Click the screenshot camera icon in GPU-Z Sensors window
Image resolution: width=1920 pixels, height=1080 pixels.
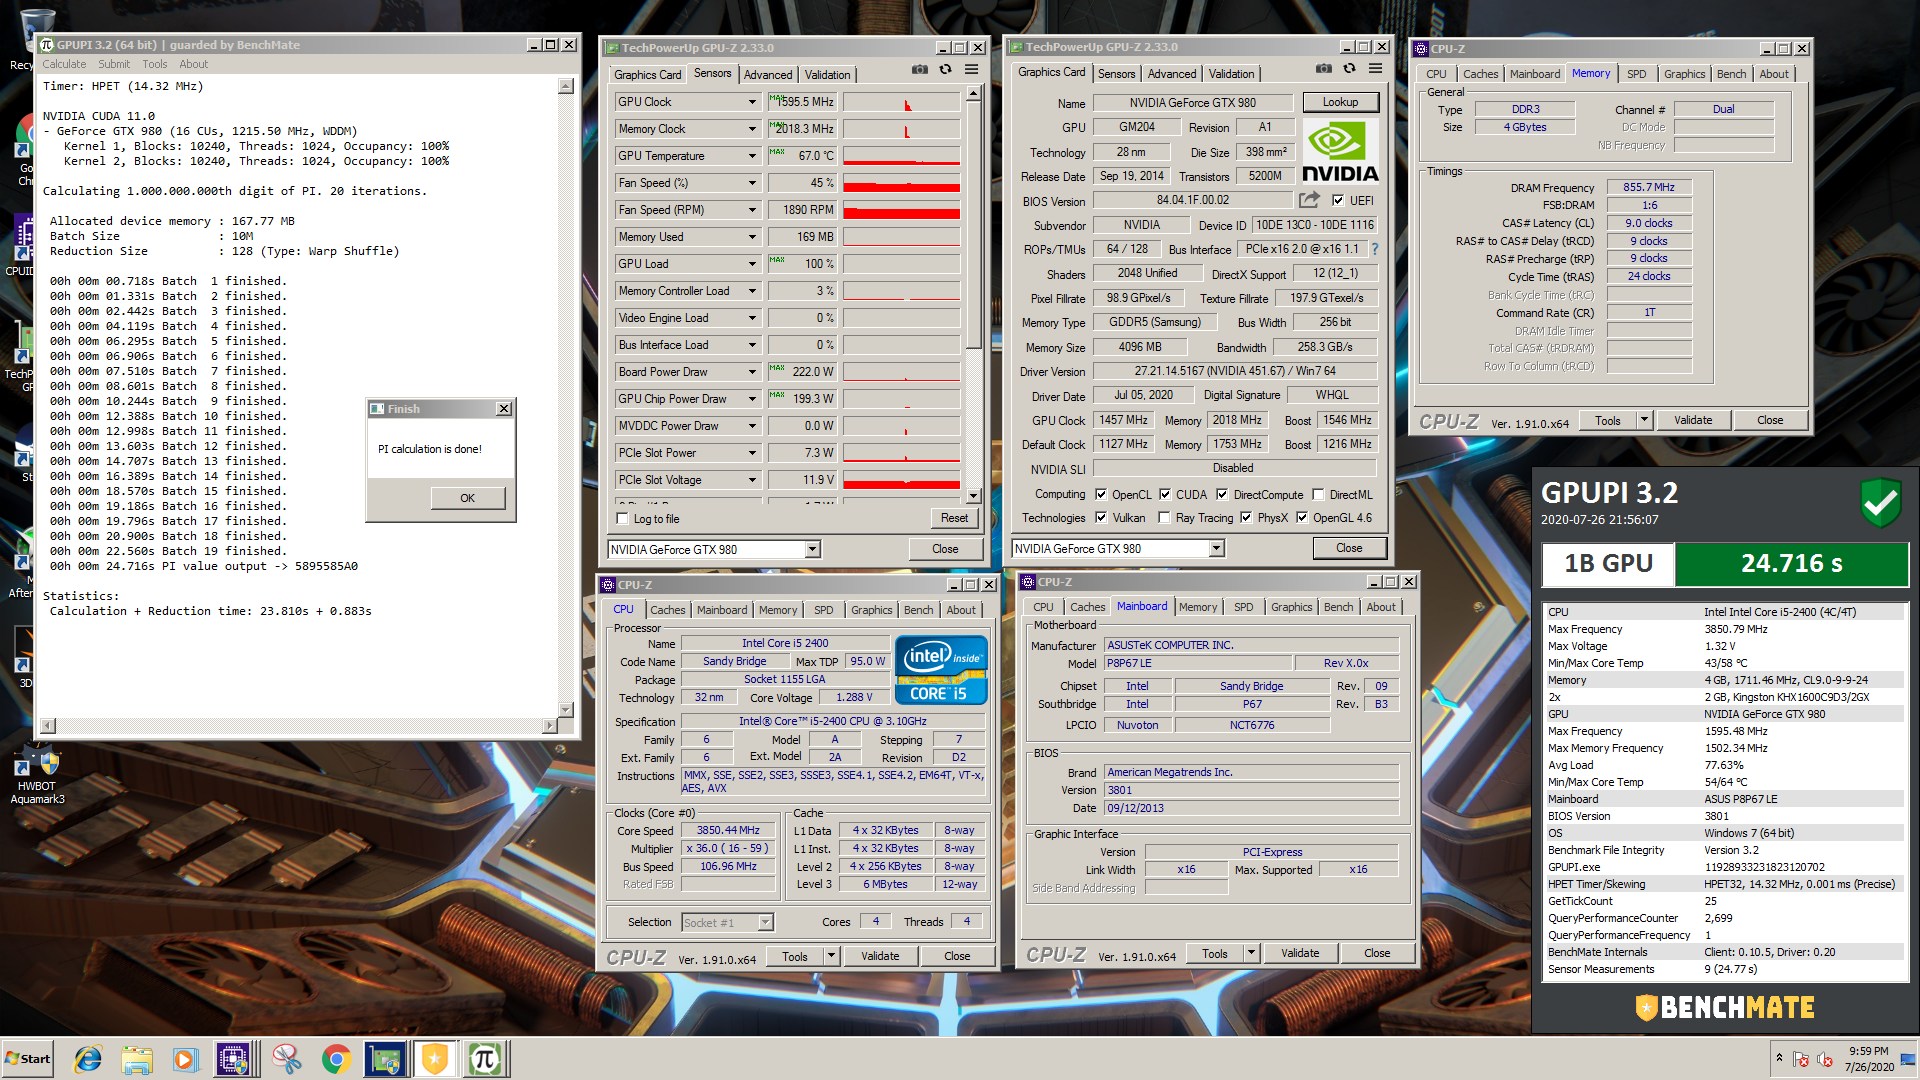tap(919, 70)
